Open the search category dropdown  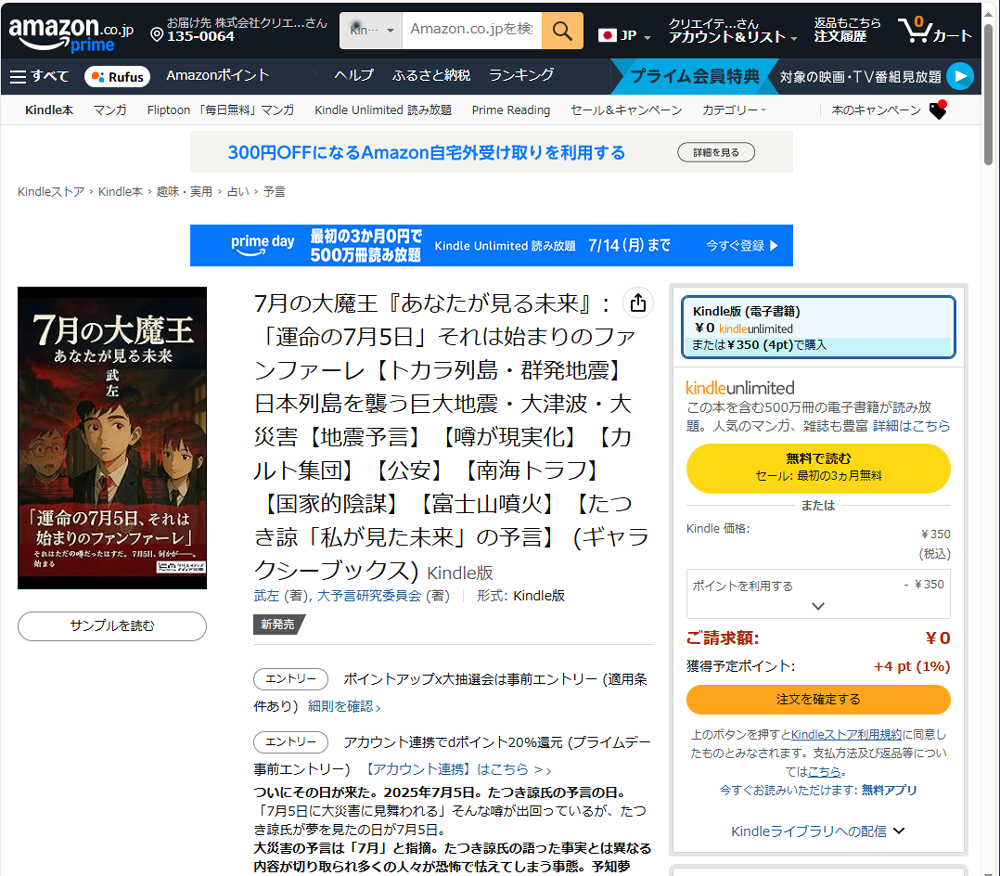click(x=371, y=30)
